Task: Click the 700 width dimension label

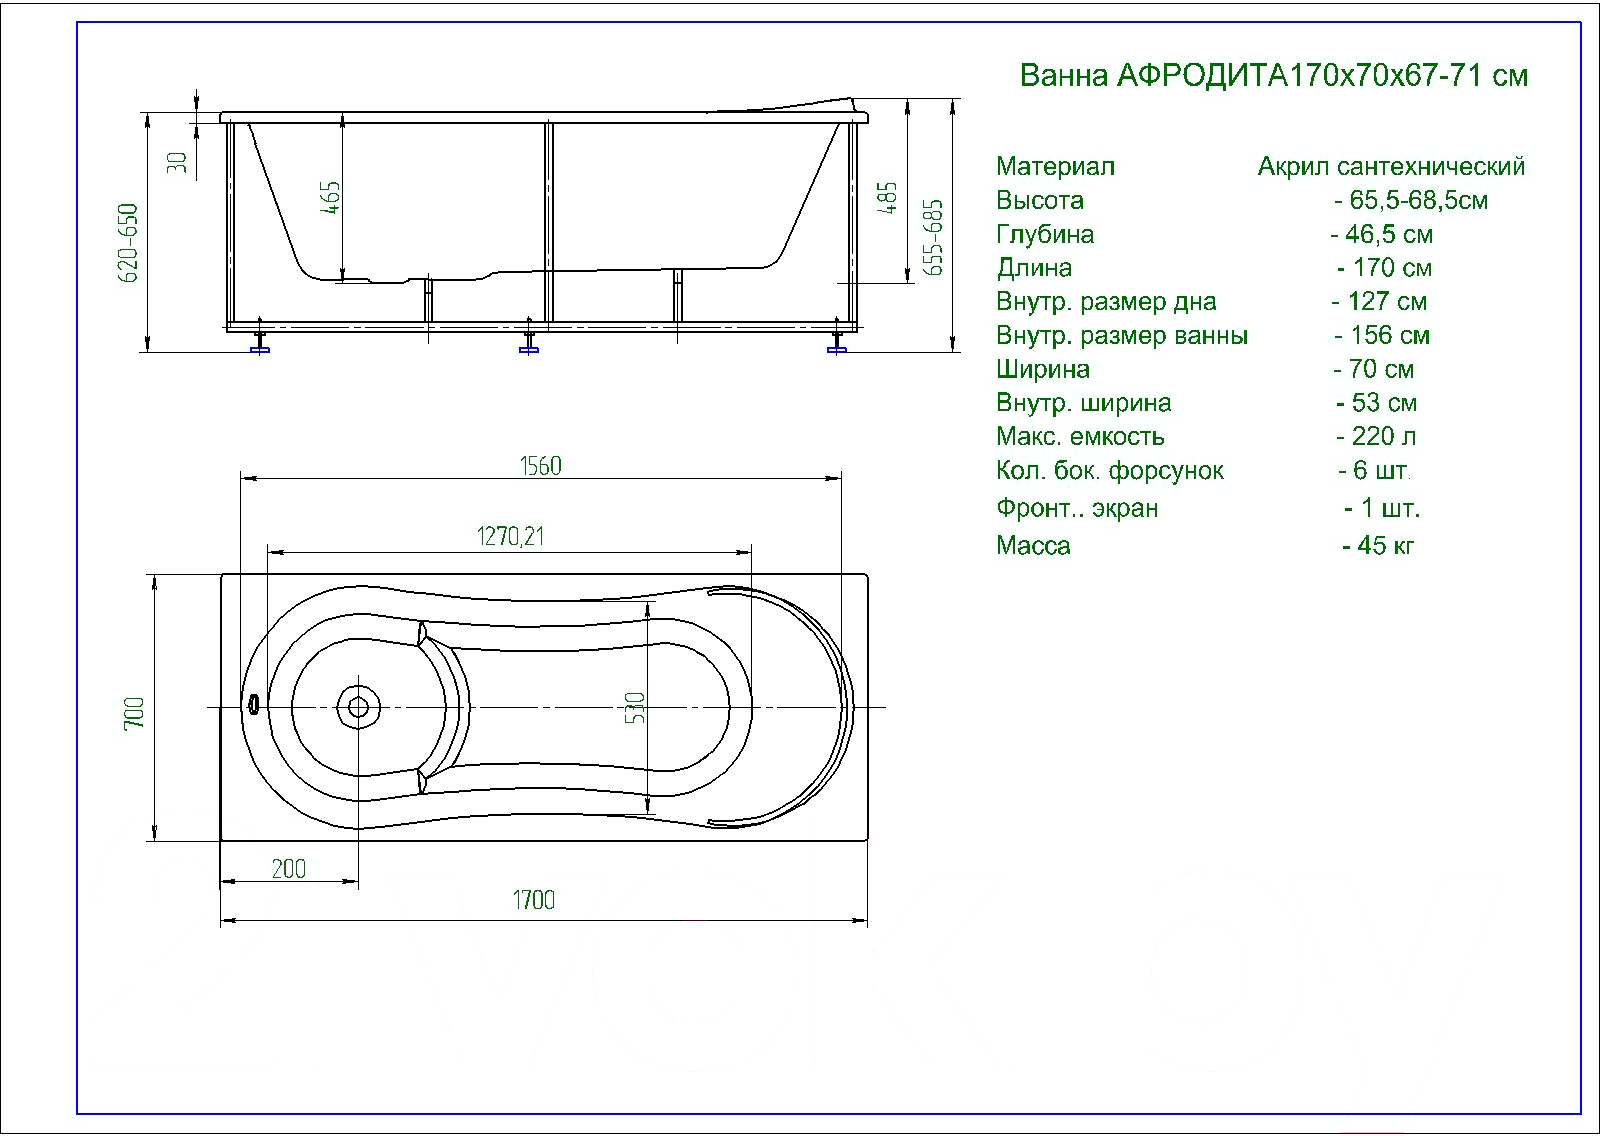Action: pos(134,712)
